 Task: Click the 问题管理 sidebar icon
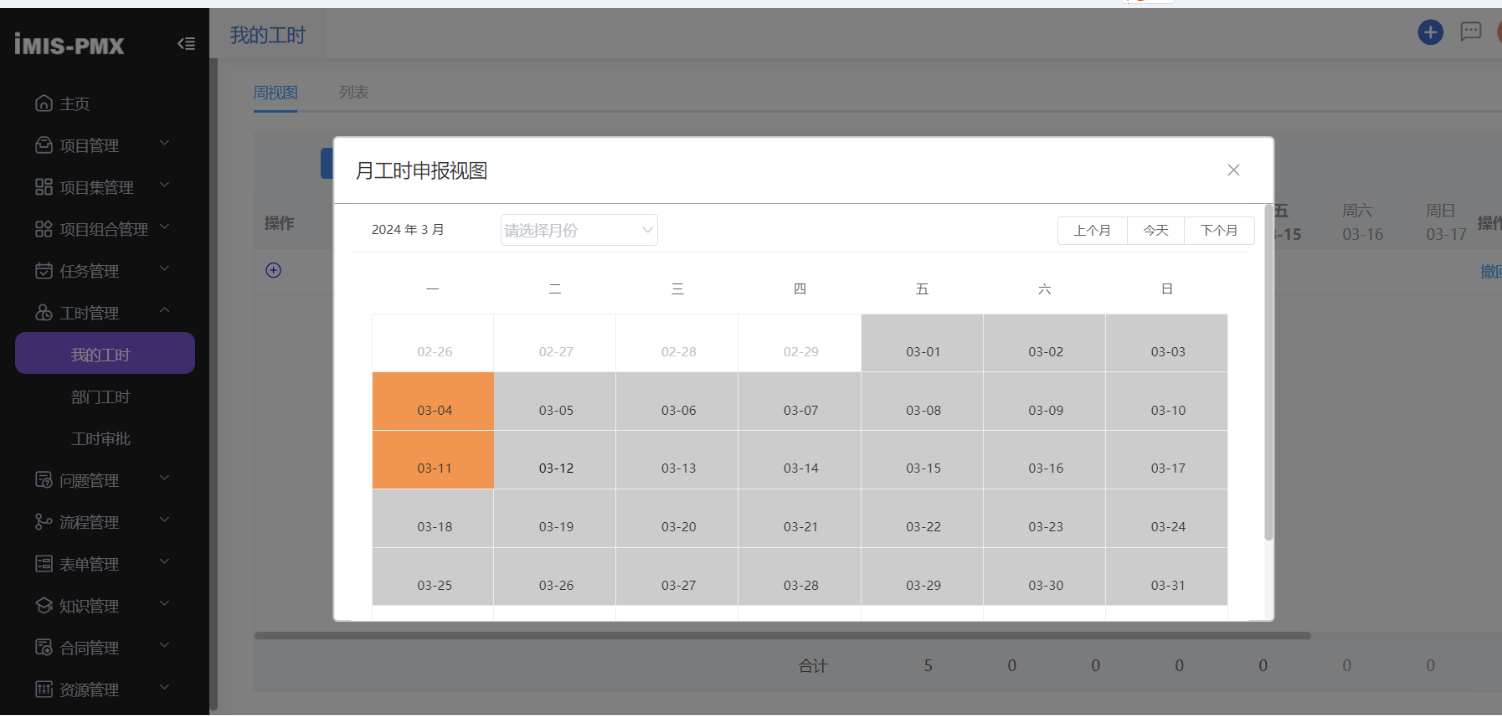point(43,480)
